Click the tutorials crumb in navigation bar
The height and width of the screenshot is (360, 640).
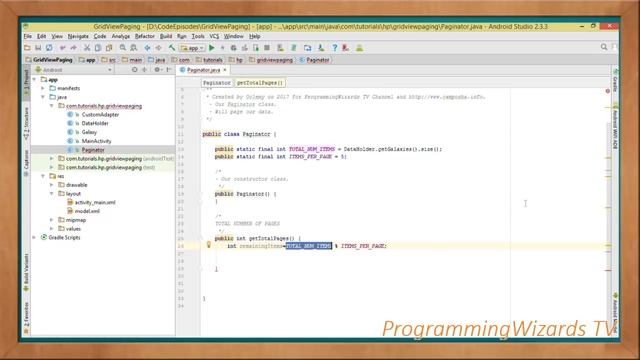(209, 60)
